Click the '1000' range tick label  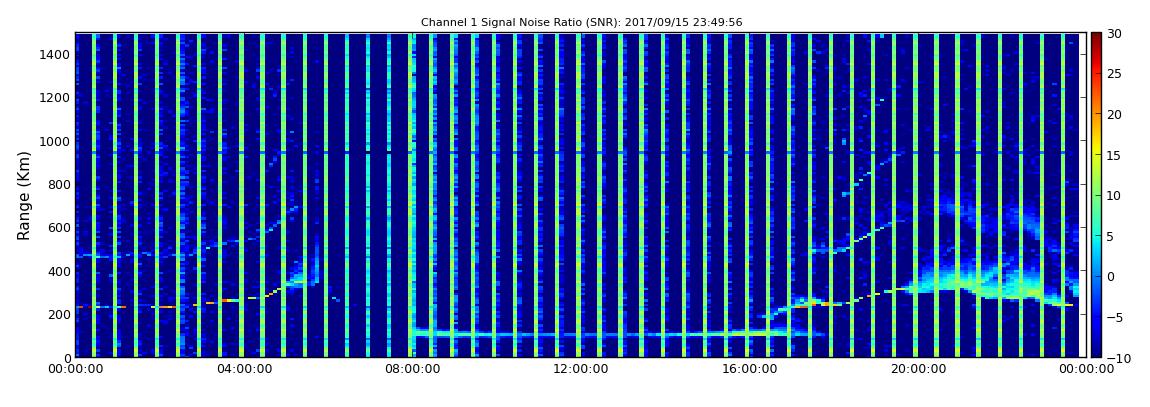56,141
